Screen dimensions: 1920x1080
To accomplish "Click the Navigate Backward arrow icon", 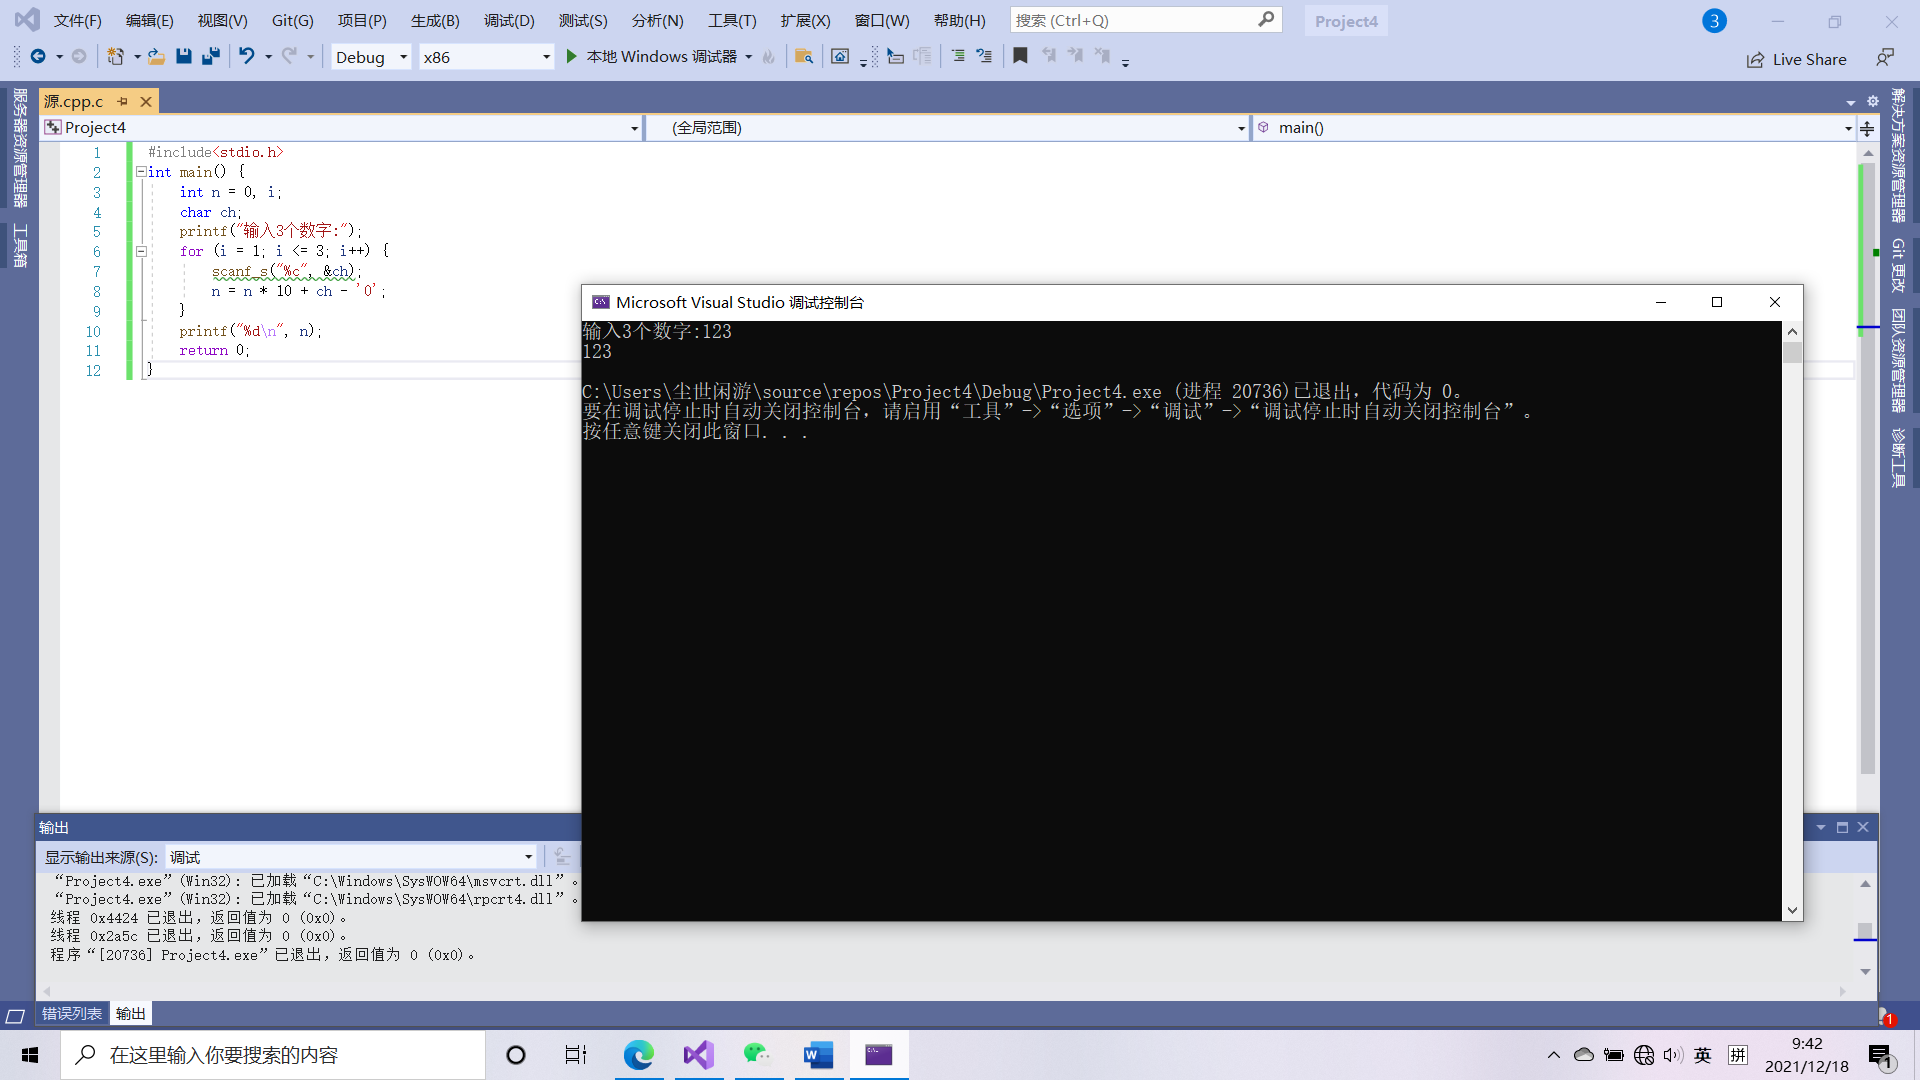I will [x=38, y=57].
